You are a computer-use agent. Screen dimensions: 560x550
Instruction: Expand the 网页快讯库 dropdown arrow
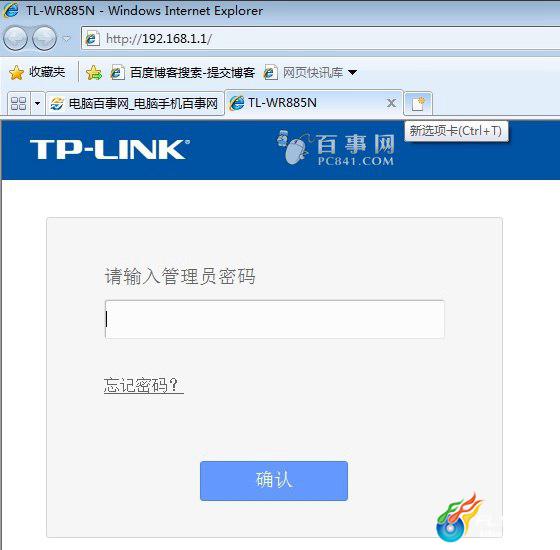[x=352, y=72]
